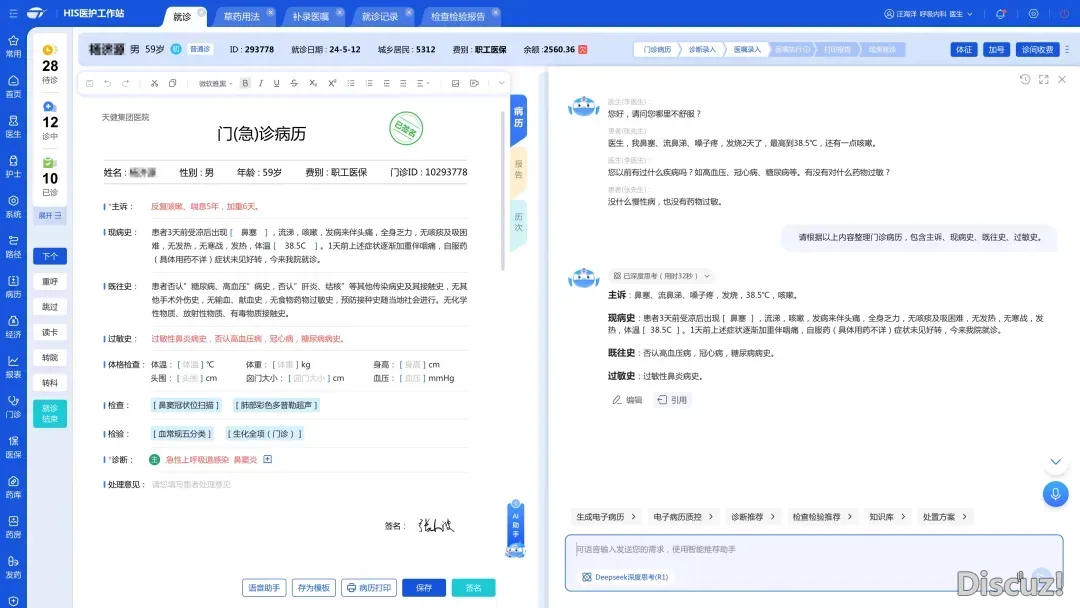Image resolution: width=1080 pixels, height=608 pixels.
Task: Click the 签名 sign button
Action: (473, 587)
